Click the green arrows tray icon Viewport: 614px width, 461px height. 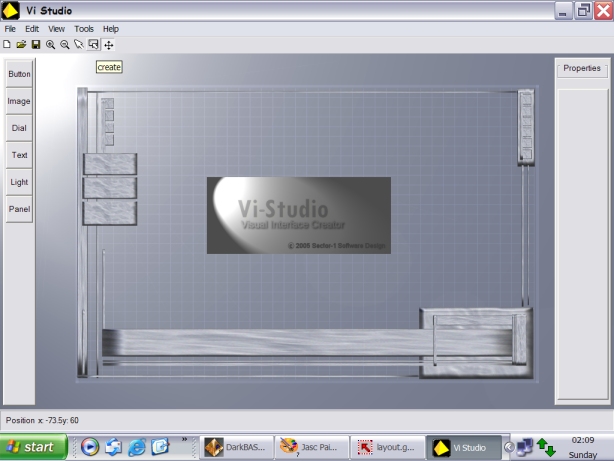click(546, 447)
